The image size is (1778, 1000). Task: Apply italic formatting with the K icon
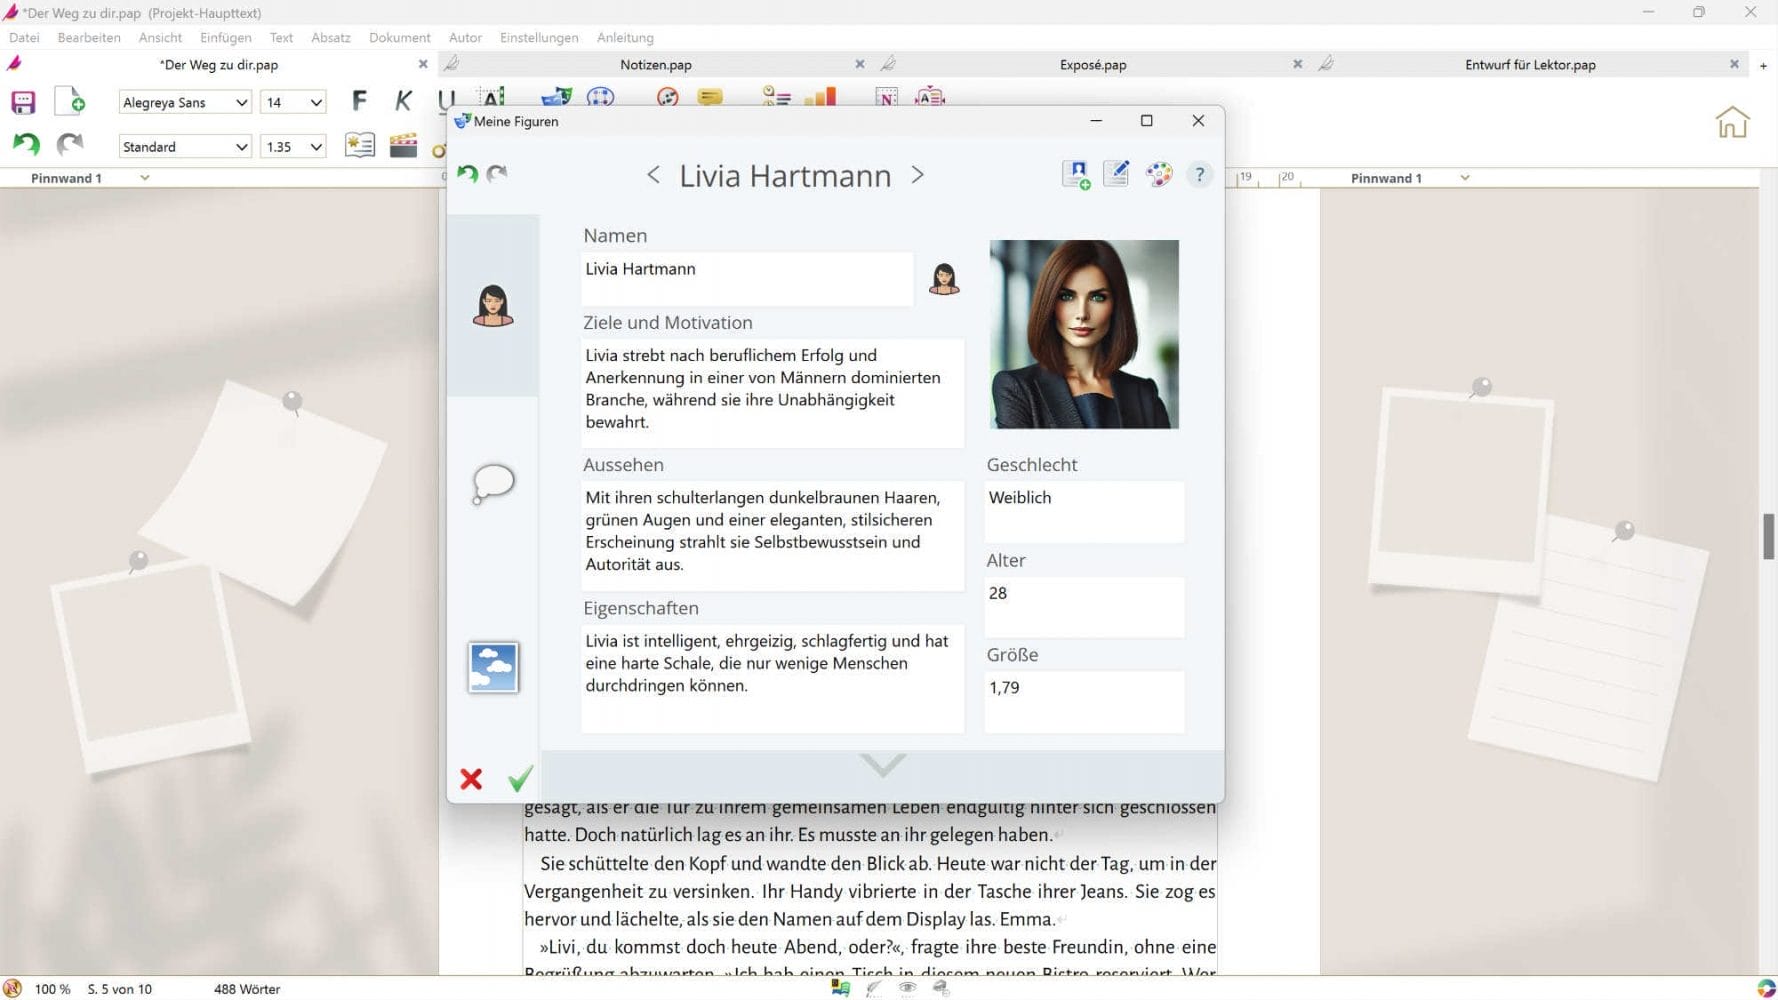click(402, 100)
